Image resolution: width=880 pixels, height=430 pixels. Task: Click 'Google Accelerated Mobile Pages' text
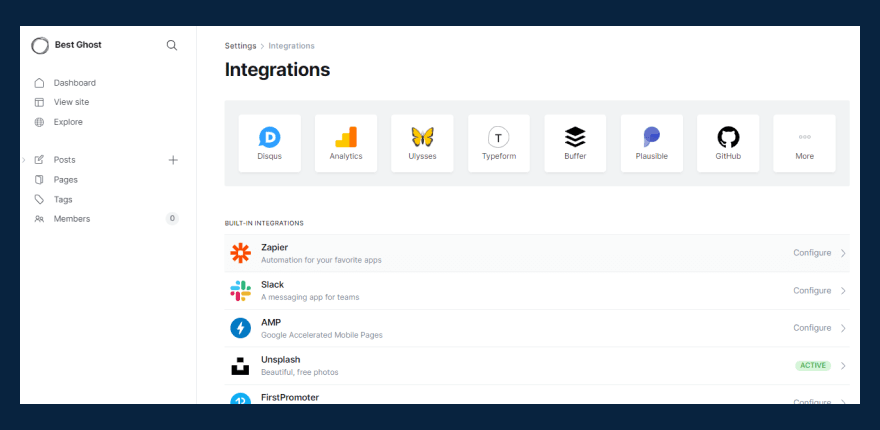tap(322, 335)
